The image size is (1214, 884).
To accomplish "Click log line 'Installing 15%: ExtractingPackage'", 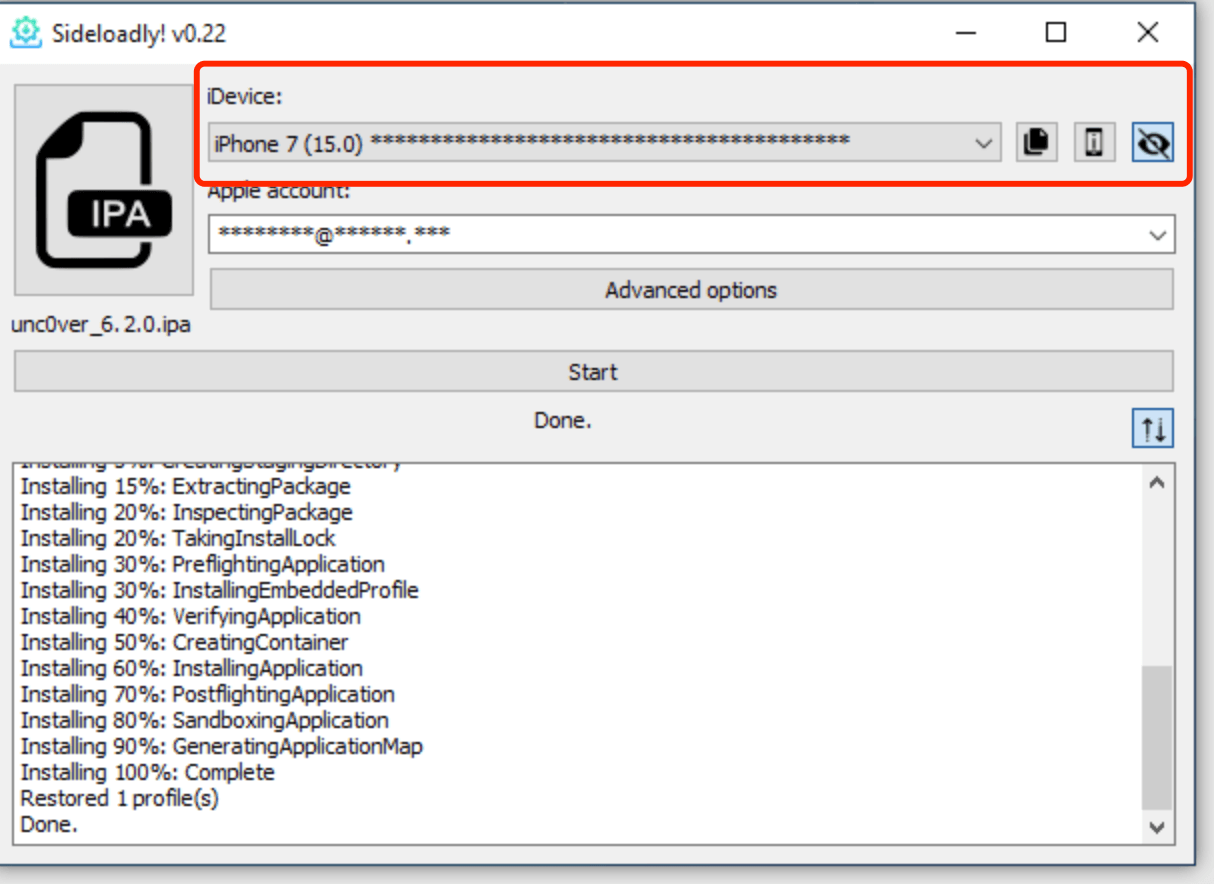I will coord(186,487).
